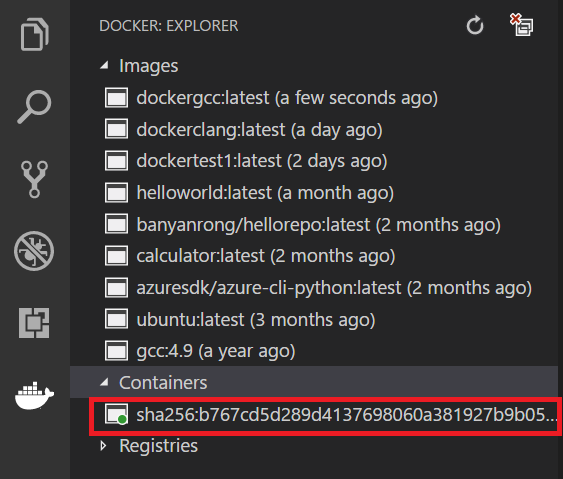The width and height of the screenshot is (563, 479).
Task: Open the Docker whale icon in activity bar
Action: (34, 395)
